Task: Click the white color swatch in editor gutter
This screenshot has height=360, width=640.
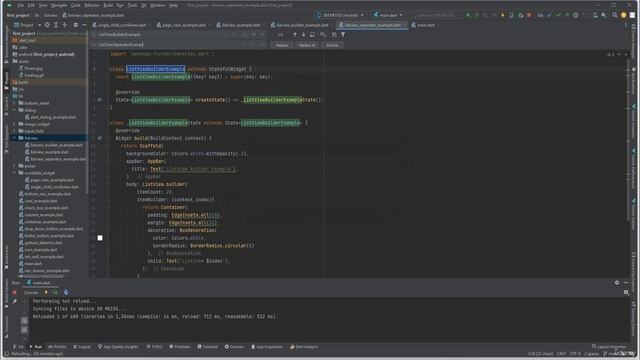Action: (x=100, y=238)
